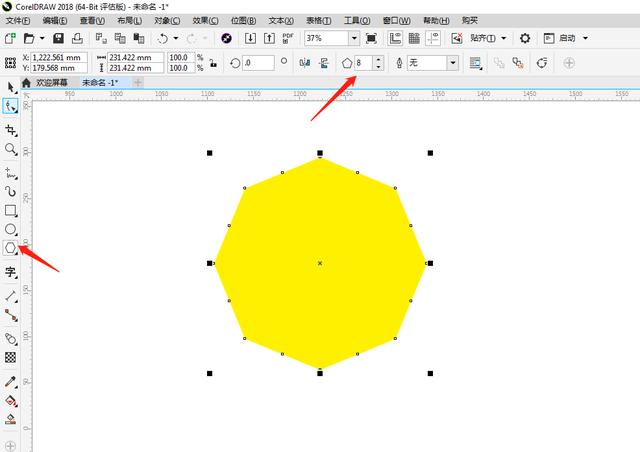Screen dimensions: 640x452
Task: Click the 购买 buy menu item
Action: click(470, 20)
